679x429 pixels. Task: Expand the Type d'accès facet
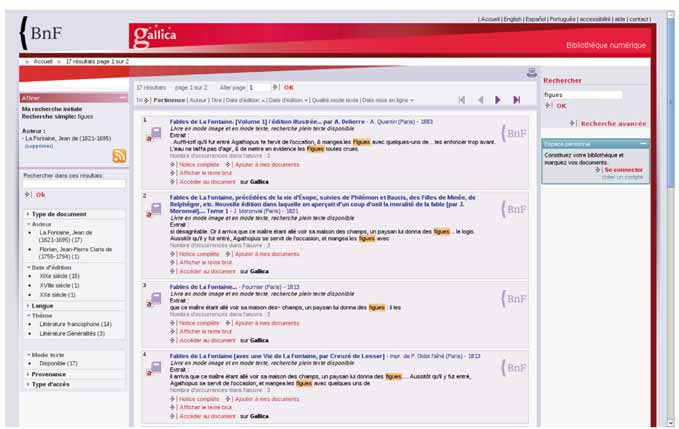click(x=48, y=384)
